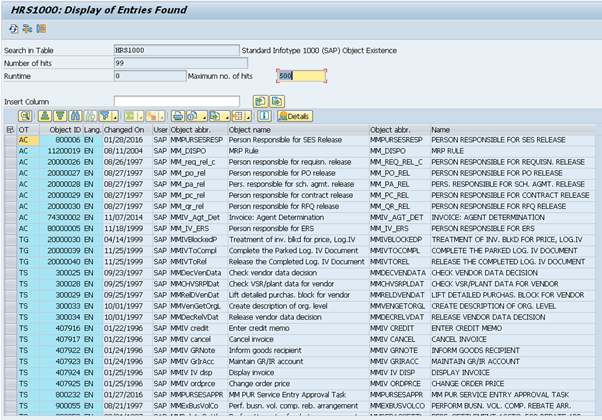Sort the list in descending order
The height and width of the screenshot is (420, 602).
point(61,116)
